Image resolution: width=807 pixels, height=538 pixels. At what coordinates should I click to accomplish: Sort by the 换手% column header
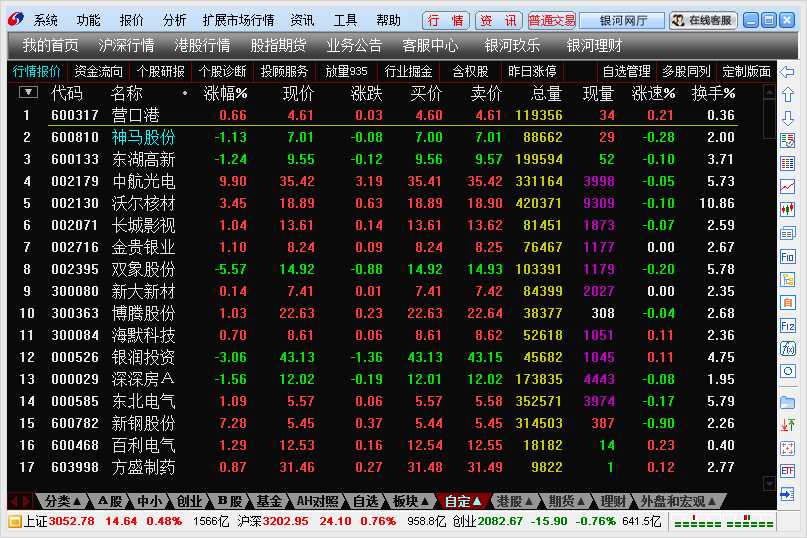pos(713,93)
